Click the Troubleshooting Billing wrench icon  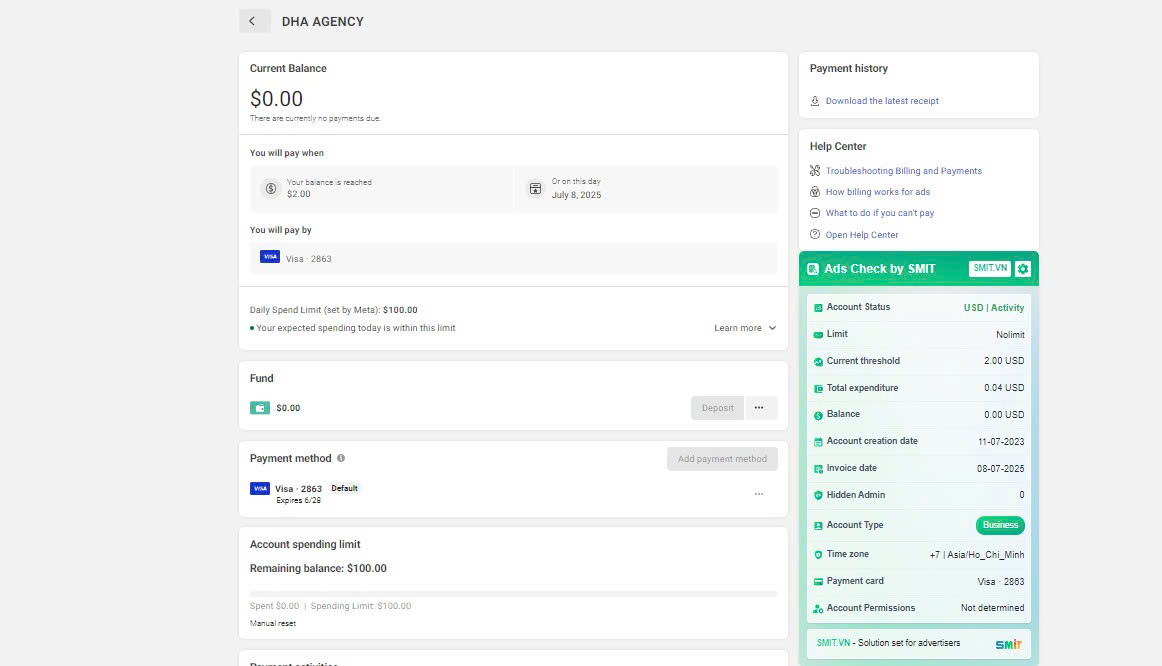pyautogui.click(x=814, y=171)
